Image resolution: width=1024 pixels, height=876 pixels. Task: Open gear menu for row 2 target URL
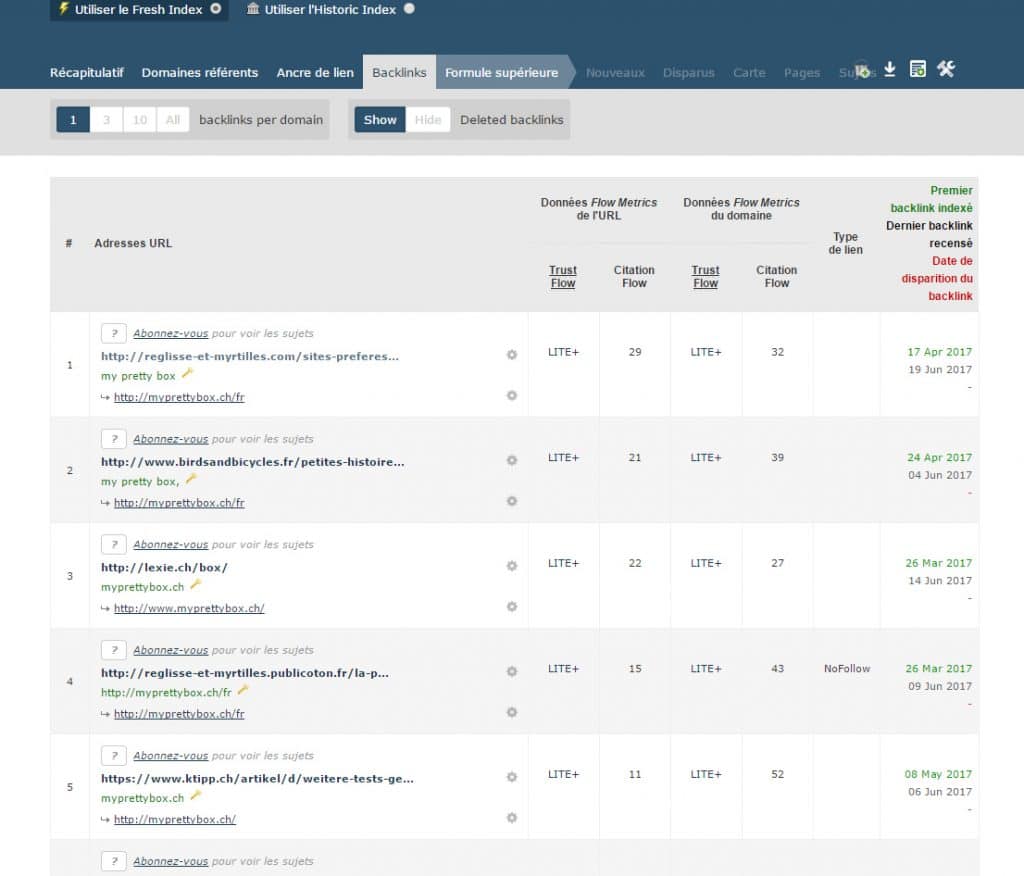click(512, 501)
